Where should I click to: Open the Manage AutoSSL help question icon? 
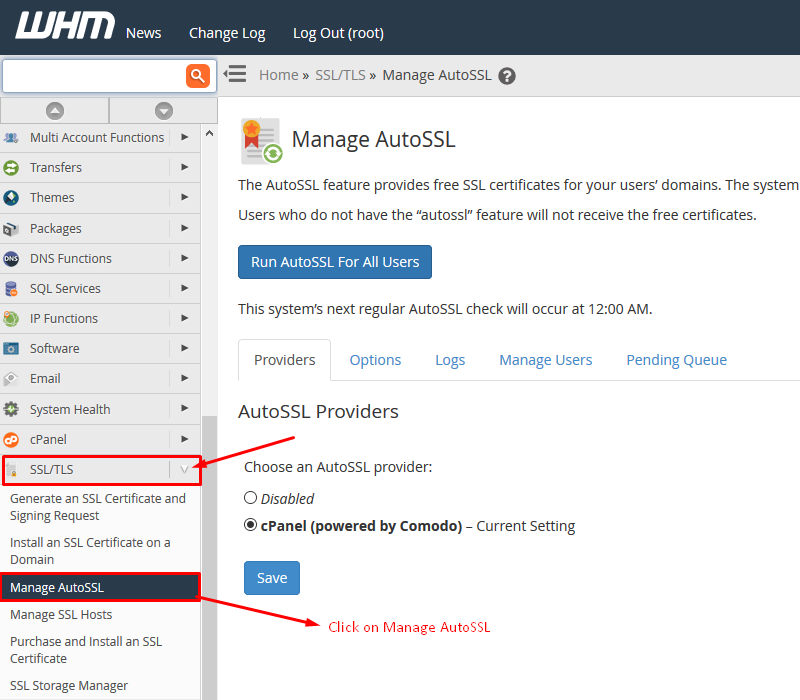pos(507,76)
